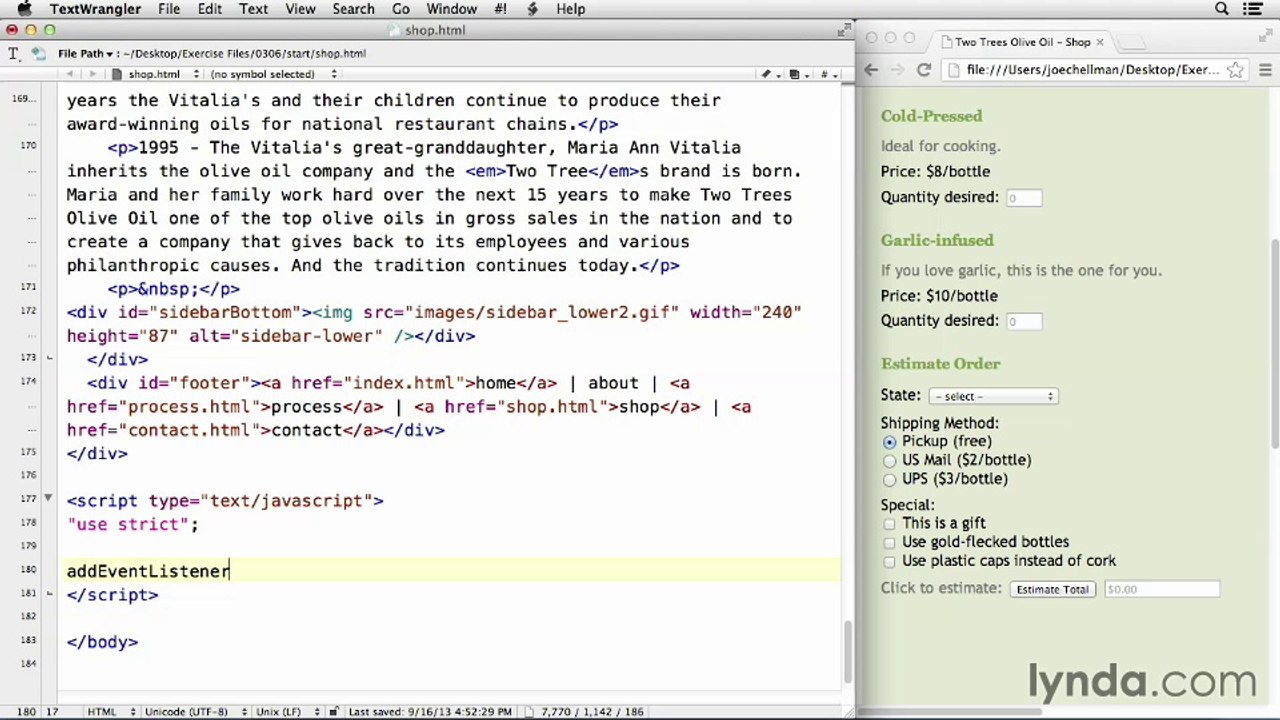Click the browser page vertical scrollbar
Image resolution: width=1280 pixels, height=720 pixels.
(1273, 345)
